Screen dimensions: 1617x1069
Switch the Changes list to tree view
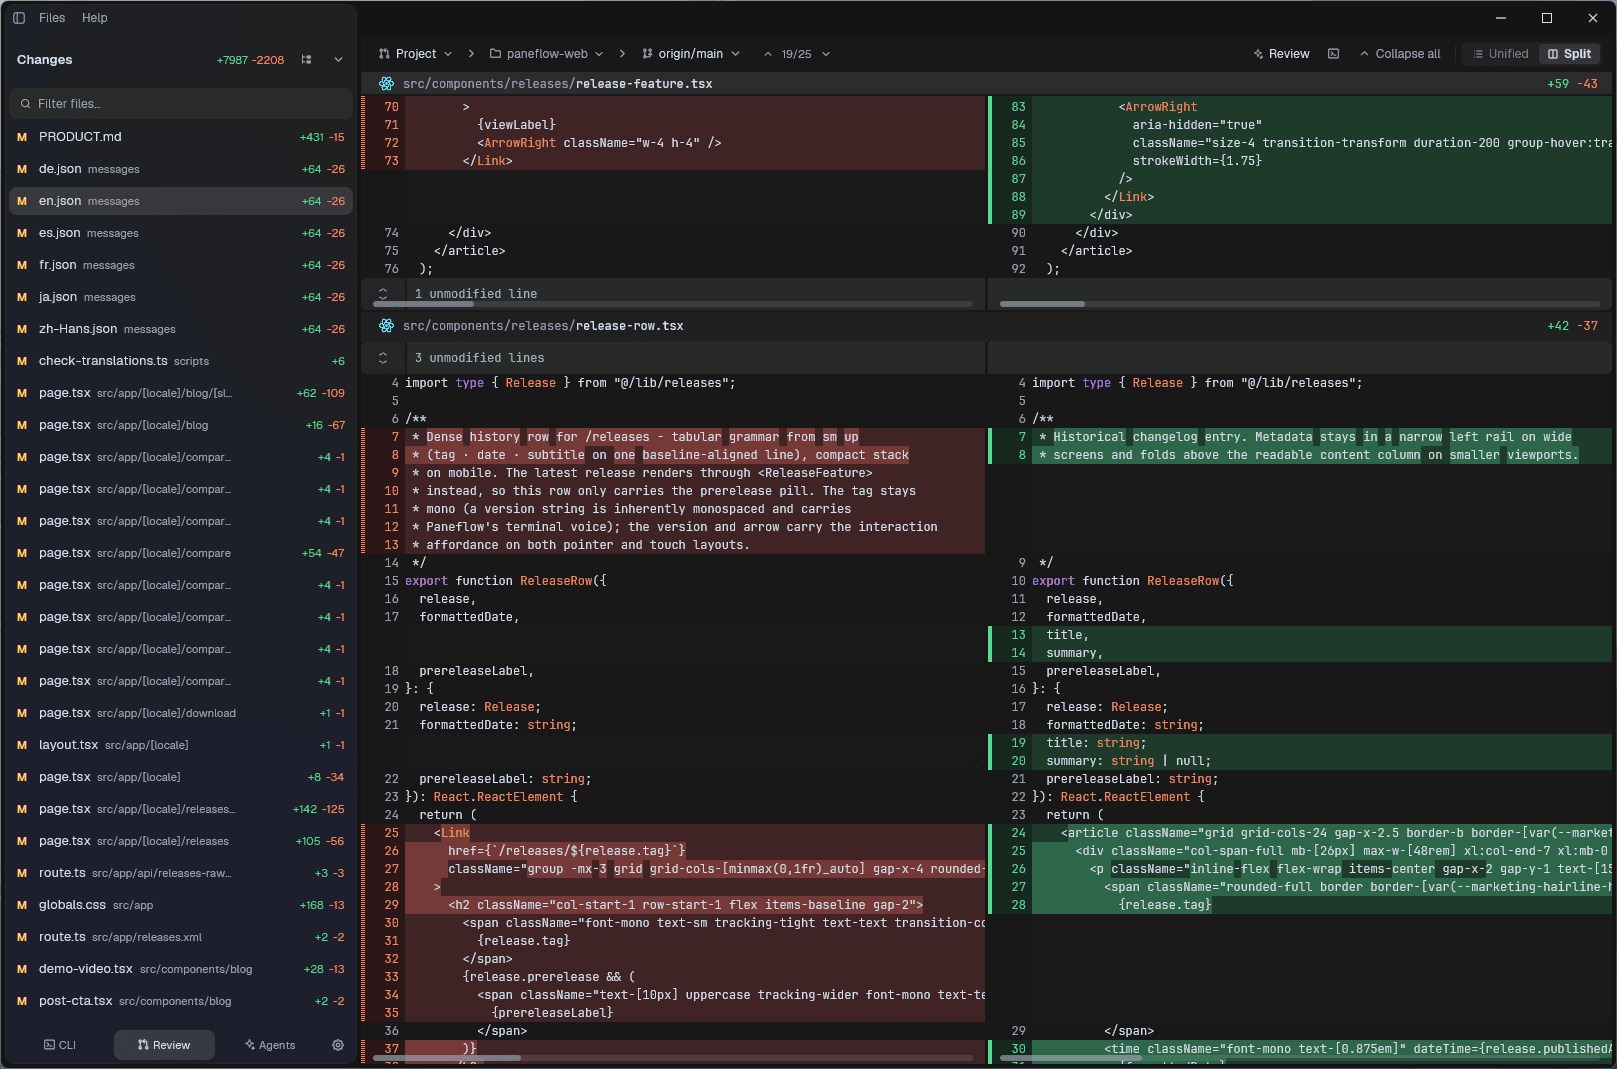pos(306,60)
